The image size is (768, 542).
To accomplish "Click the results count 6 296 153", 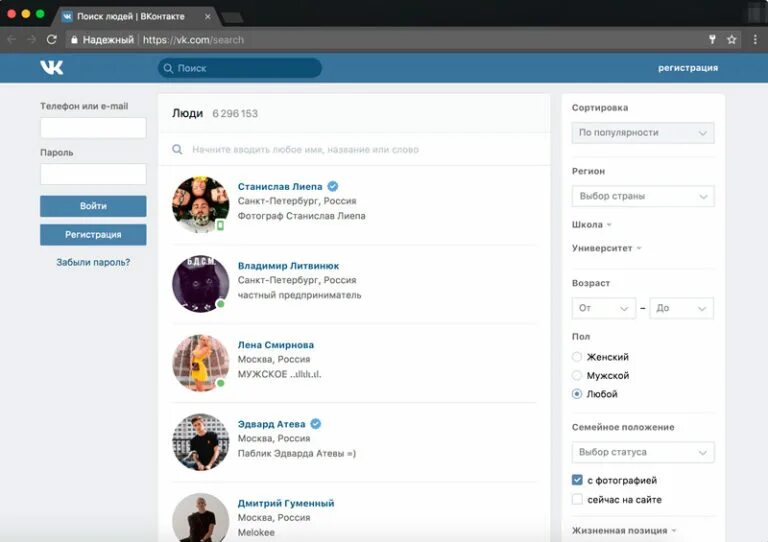I will pos(235,114).
